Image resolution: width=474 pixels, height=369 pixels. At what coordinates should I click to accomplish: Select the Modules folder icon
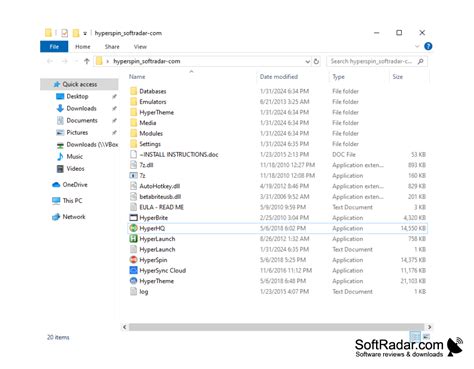133,133
